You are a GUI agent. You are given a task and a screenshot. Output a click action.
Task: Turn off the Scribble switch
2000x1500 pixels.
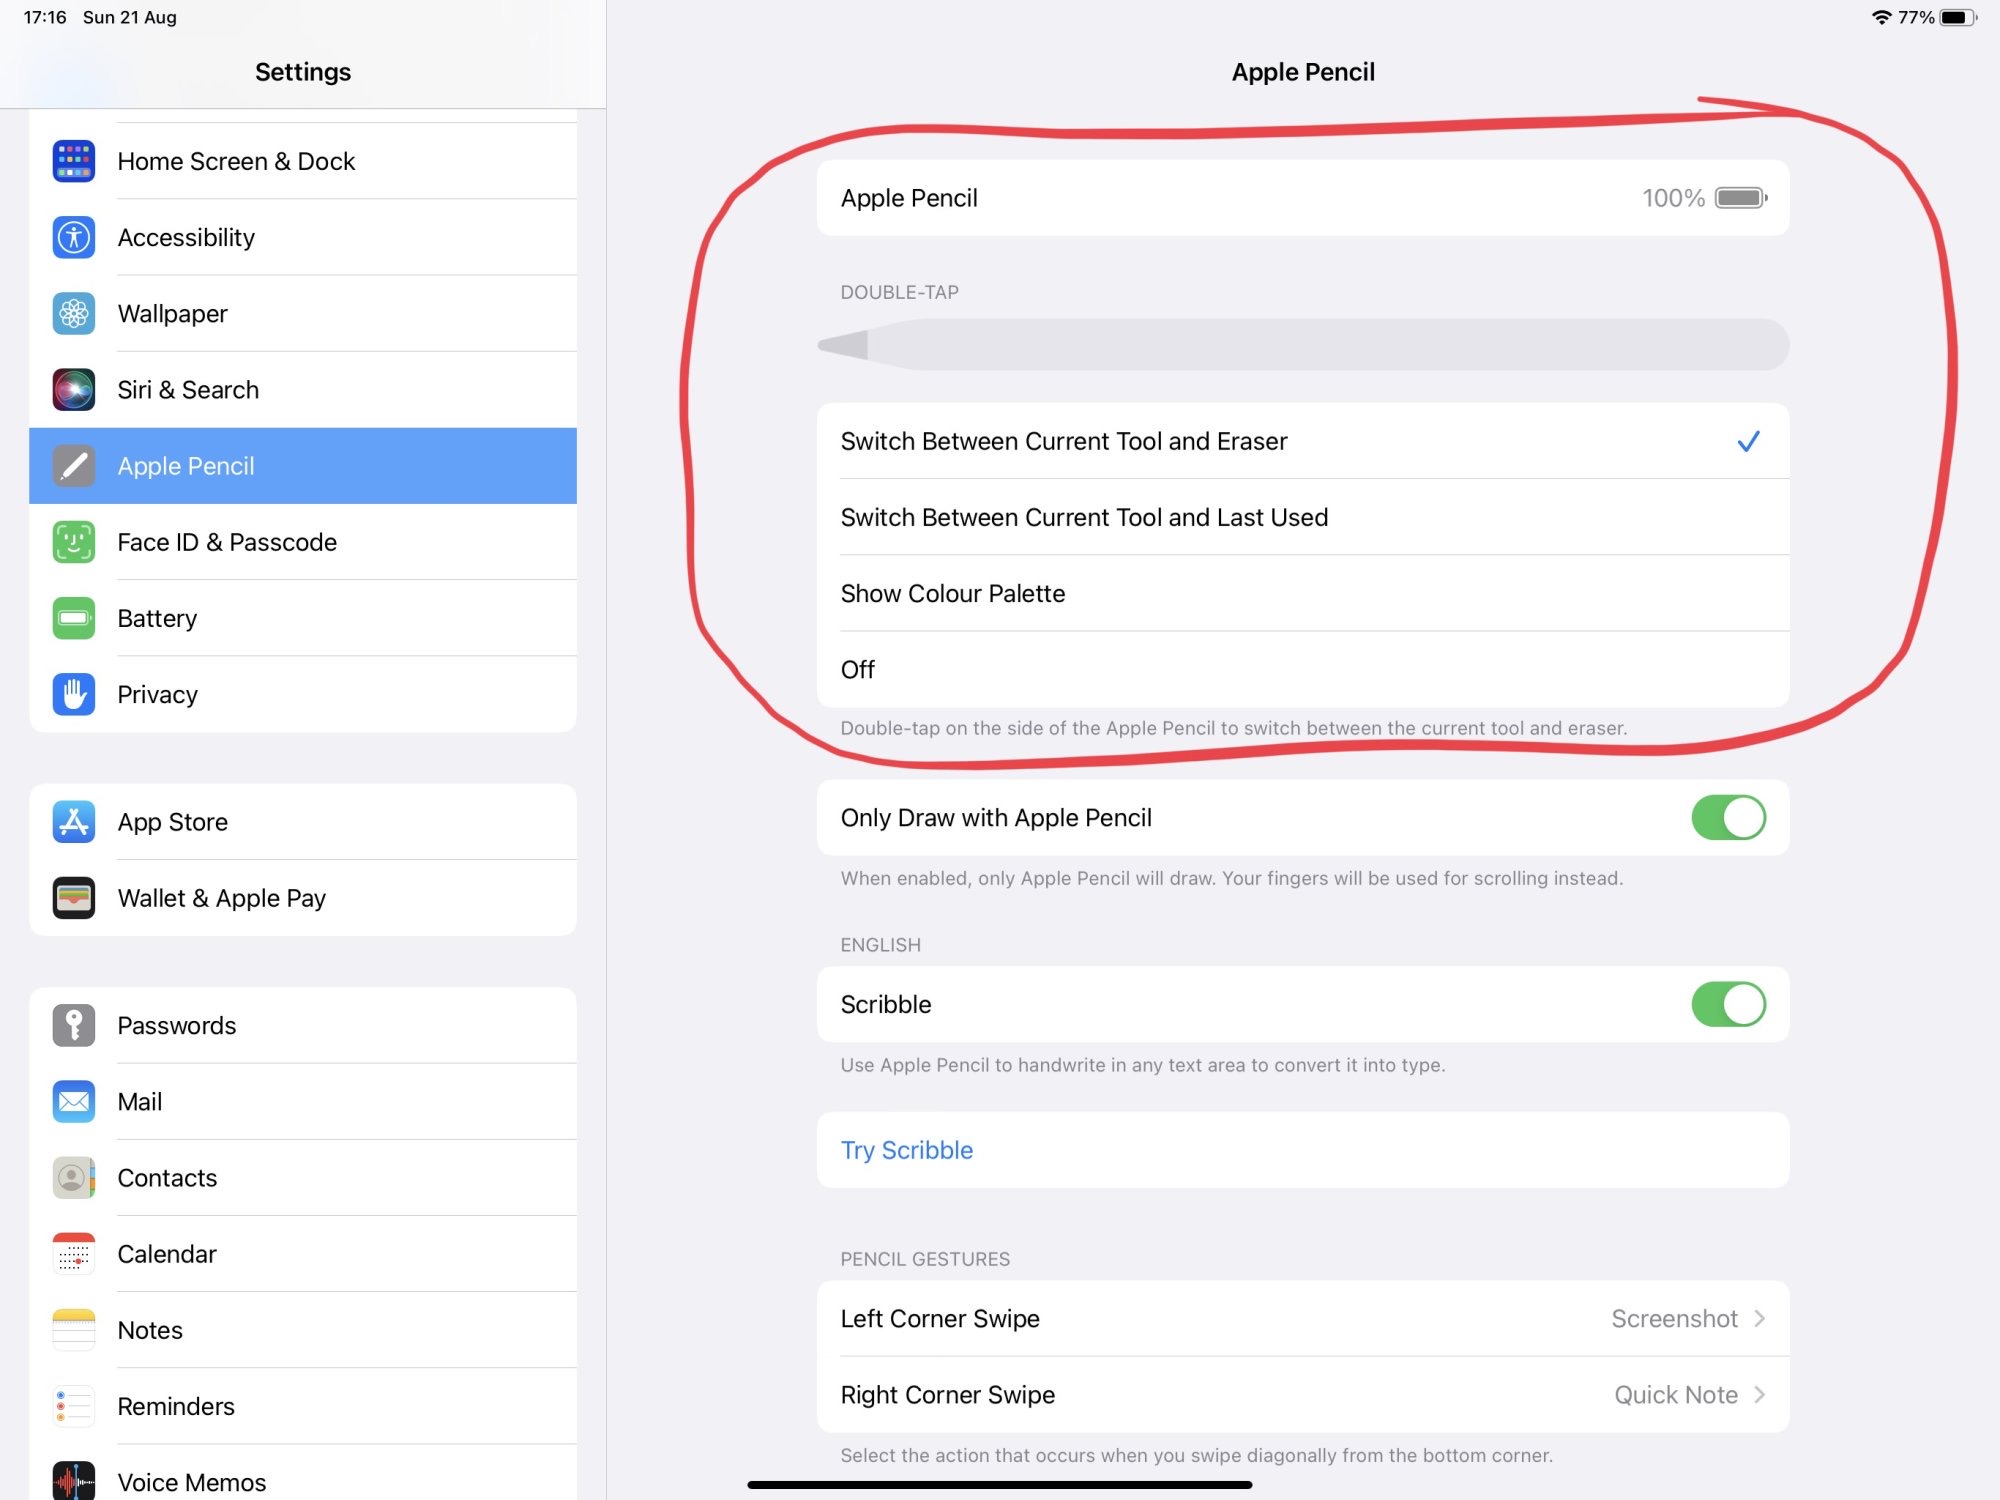point(1727,1004)
